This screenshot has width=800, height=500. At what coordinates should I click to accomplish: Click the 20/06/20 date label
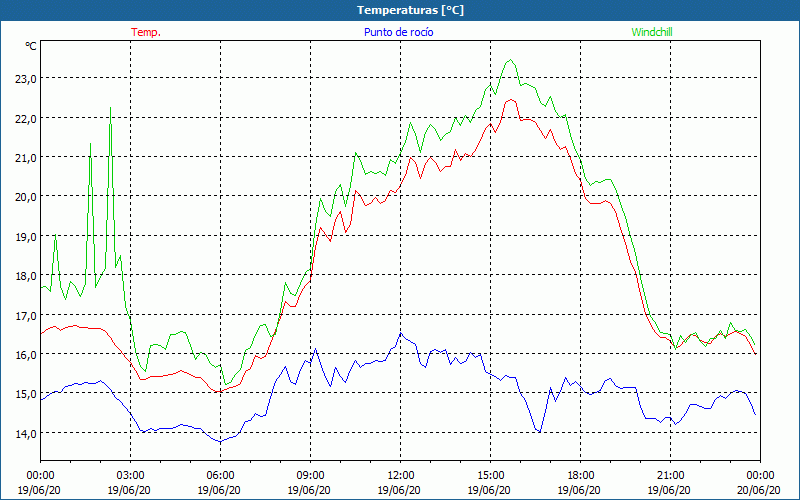pos(760,490)
